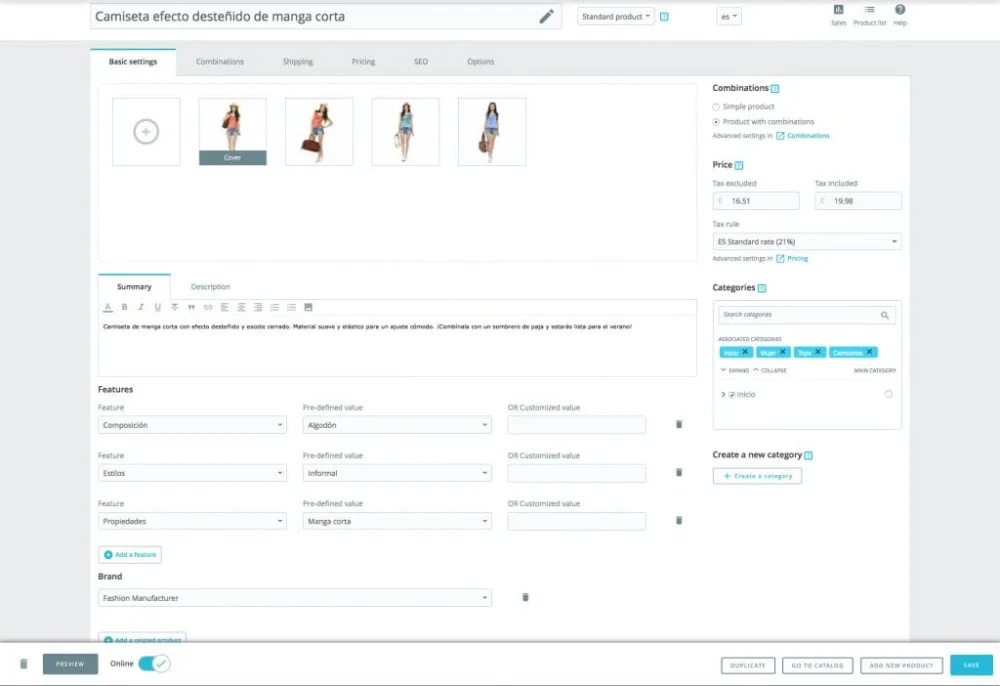Switch to the Shipping tab

click(x=298, y=62)
